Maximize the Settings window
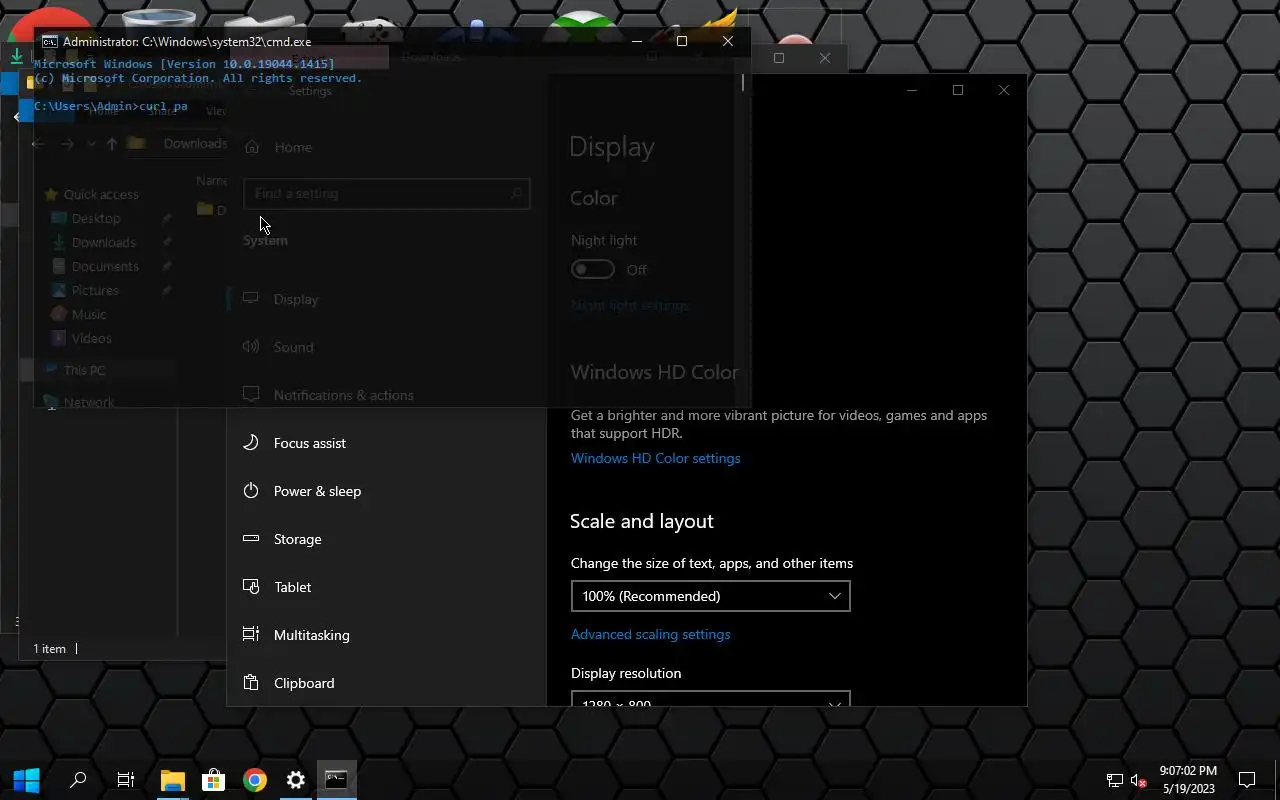Screen dimensions: 1280x800 [957, 90]
